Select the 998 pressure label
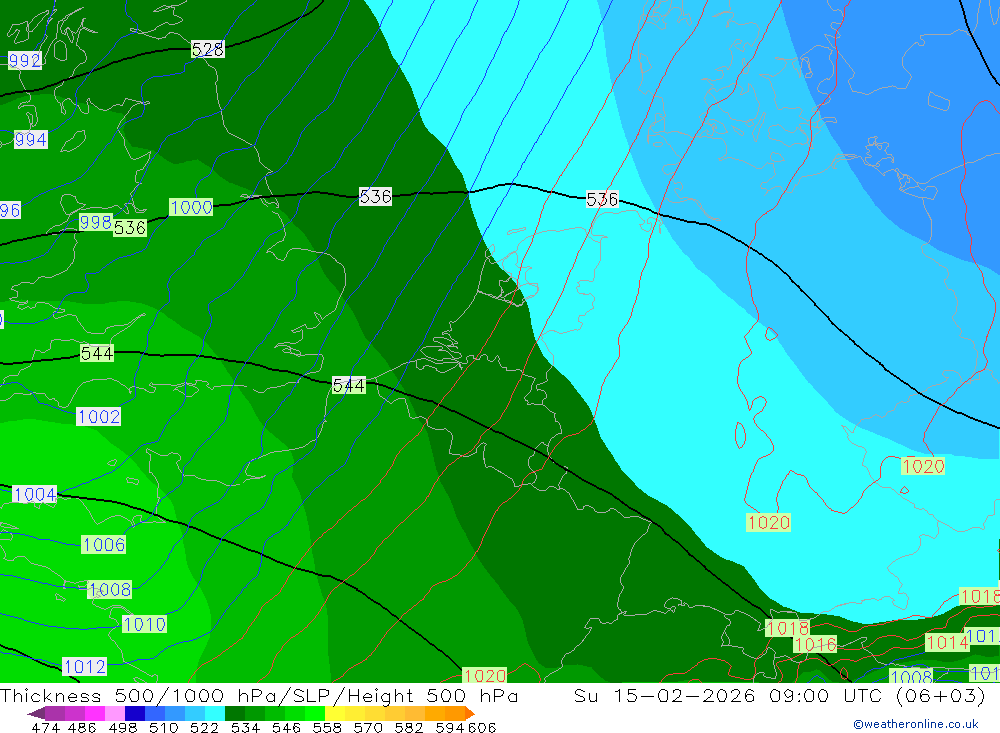The width and height of the screenshot is (1000, 733). click(96, 222)
